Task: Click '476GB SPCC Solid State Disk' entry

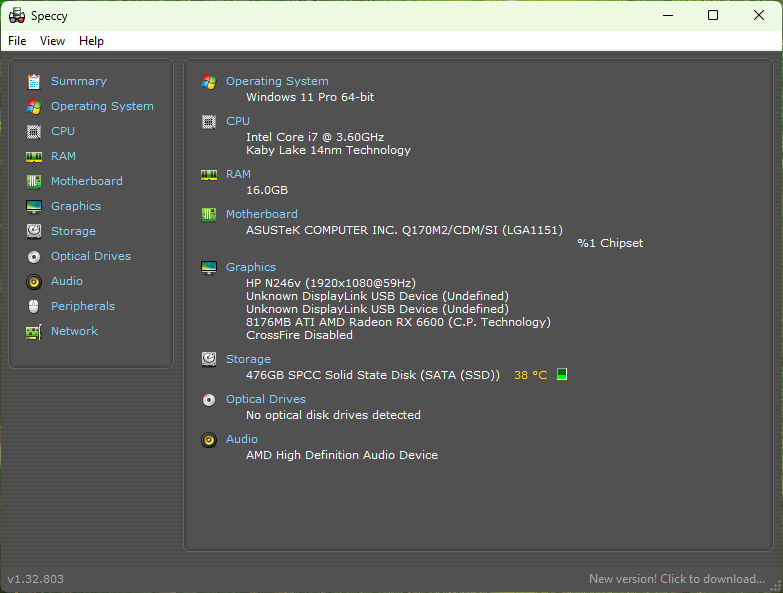Action: [x=373, y=375]
